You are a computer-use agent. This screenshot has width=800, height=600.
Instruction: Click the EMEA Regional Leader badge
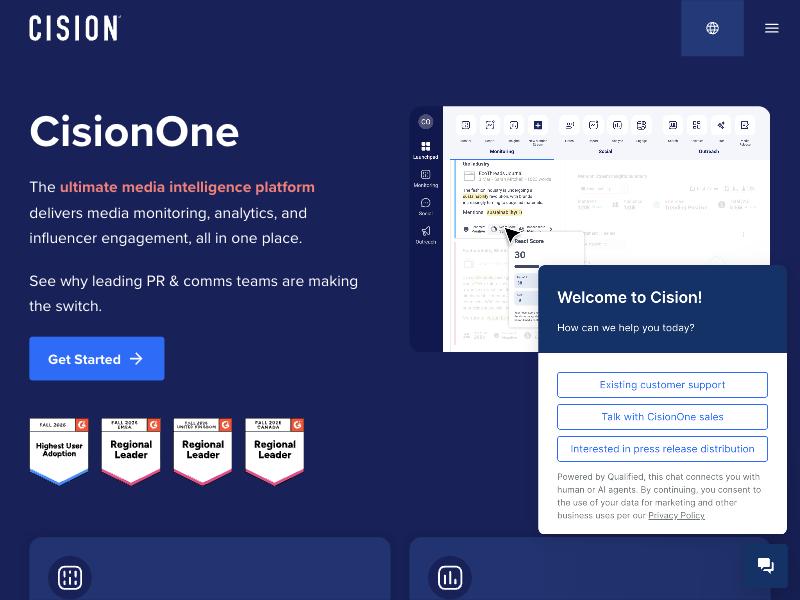131,451
